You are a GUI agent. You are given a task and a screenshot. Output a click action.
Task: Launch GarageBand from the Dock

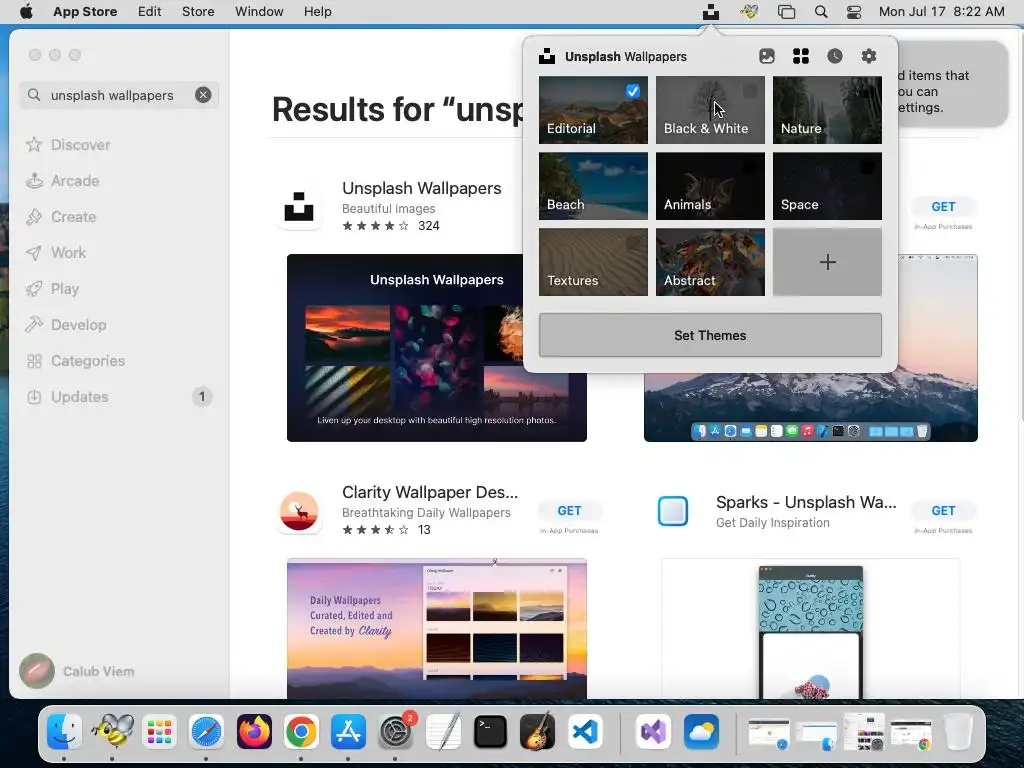click(537, 731)
